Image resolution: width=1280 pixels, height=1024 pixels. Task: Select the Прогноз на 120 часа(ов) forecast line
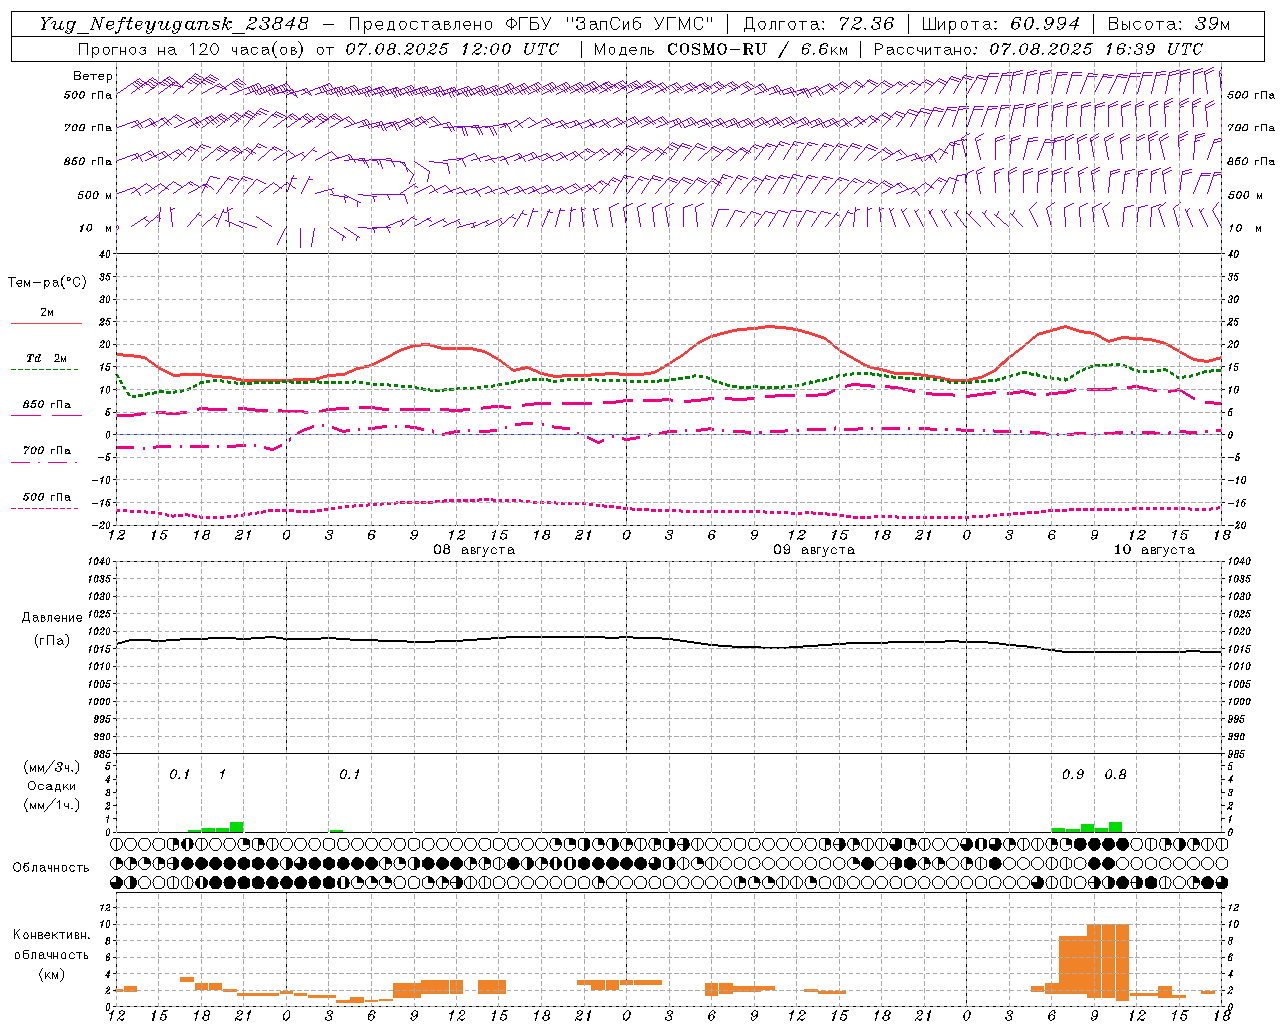click(x=318, y=49)
